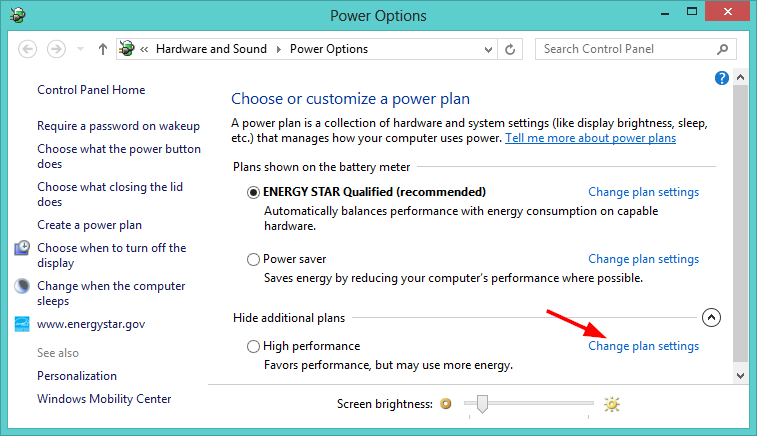The height and width of the screenshot is (436, 757).
Task: Click the sun icon for maximum brightness
Action: coord(612,404)
